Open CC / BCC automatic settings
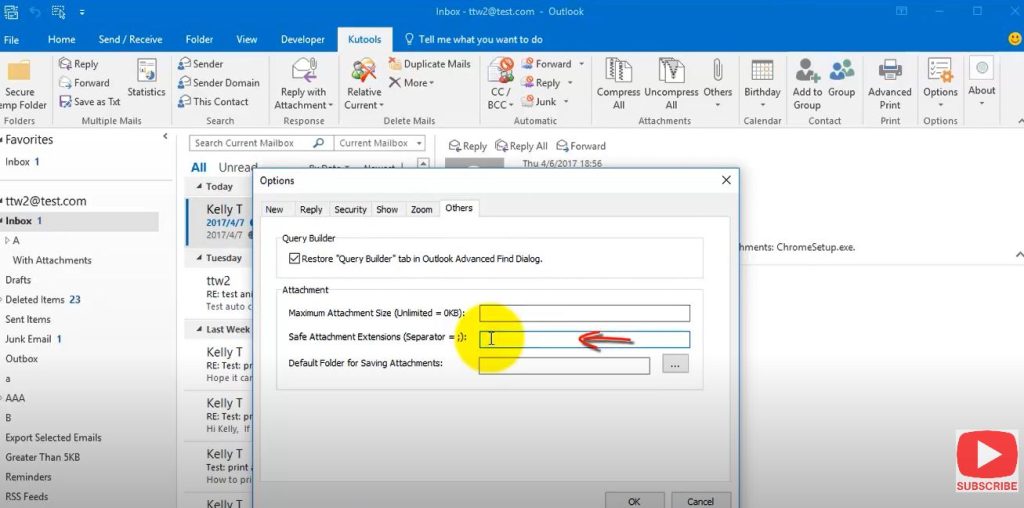This screenshot has height=508, width=1024. (x=501, y=85)
